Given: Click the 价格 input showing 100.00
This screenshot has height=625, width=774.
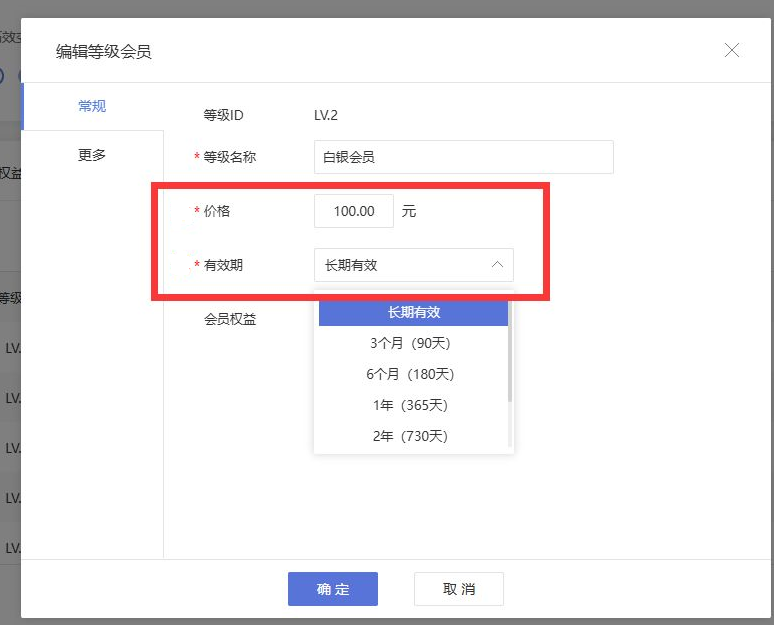Looking at the screenshot, I should [x=354, y=211].
